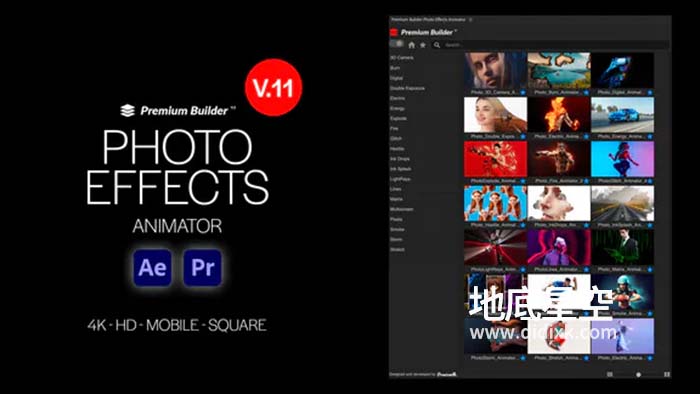Favorite Photo_Energy_Animator with its blue star
The image size is (700, 394).
[x=650, y=137]
